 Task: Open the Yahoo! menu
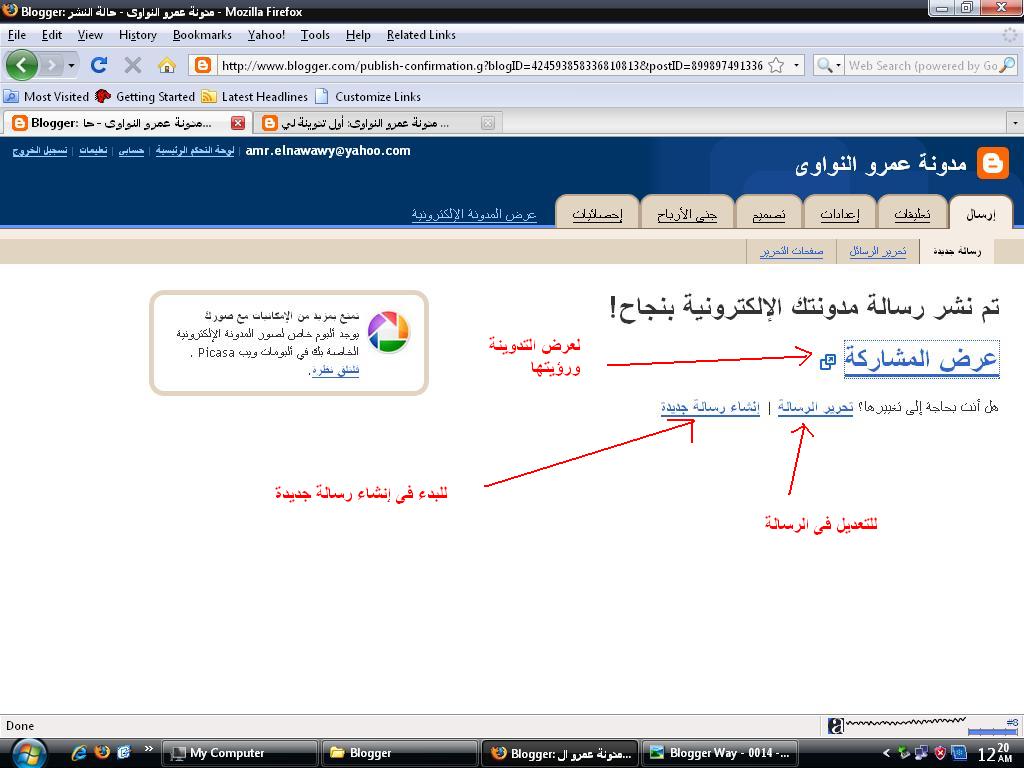click(x=266, y=35)
